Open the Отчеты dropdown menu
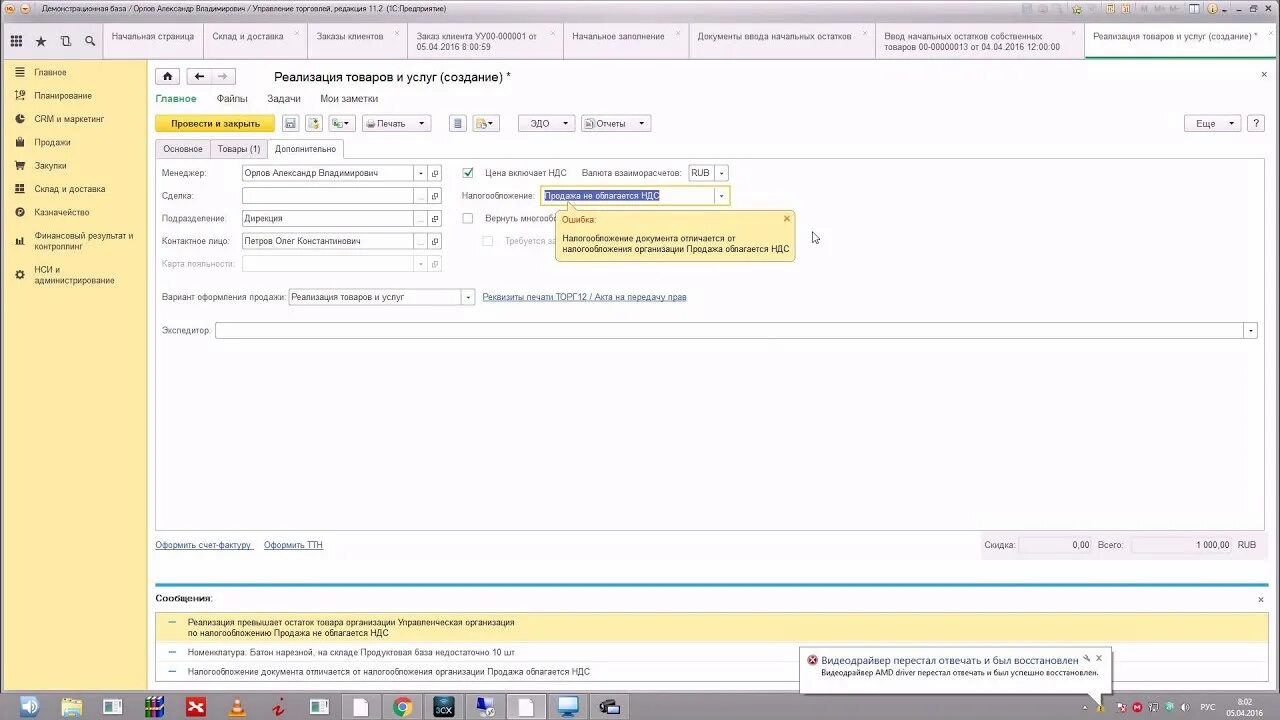 [x=616, y=123]
